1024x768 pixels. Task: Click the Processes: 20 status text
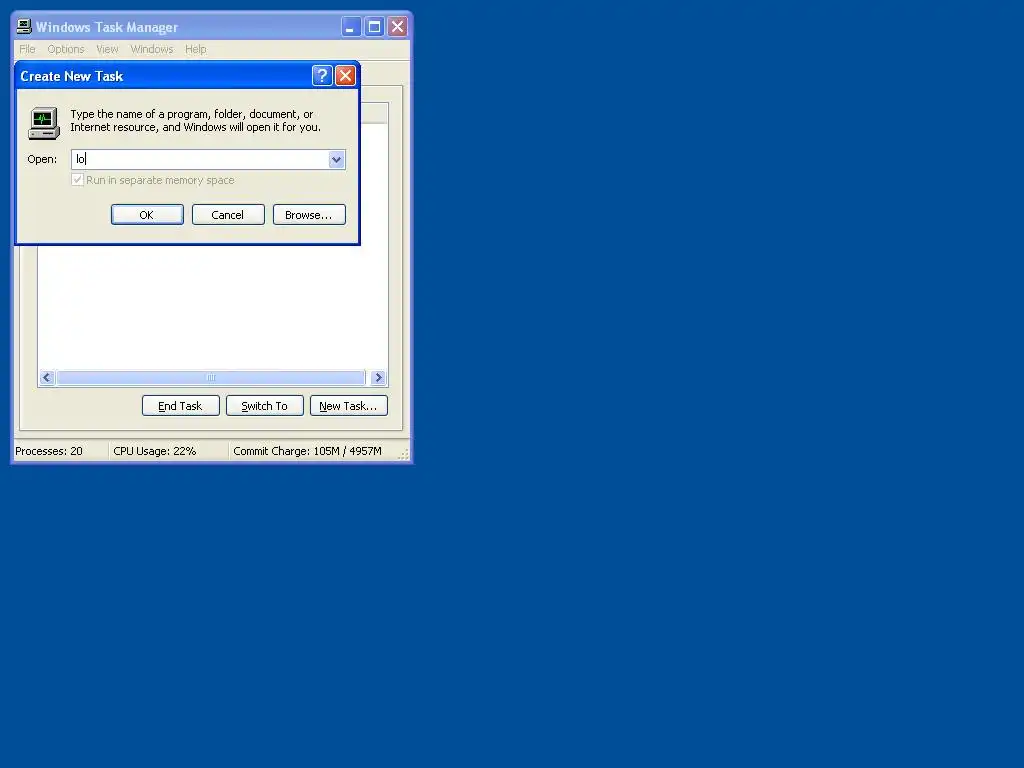click(x=49, y=451)
